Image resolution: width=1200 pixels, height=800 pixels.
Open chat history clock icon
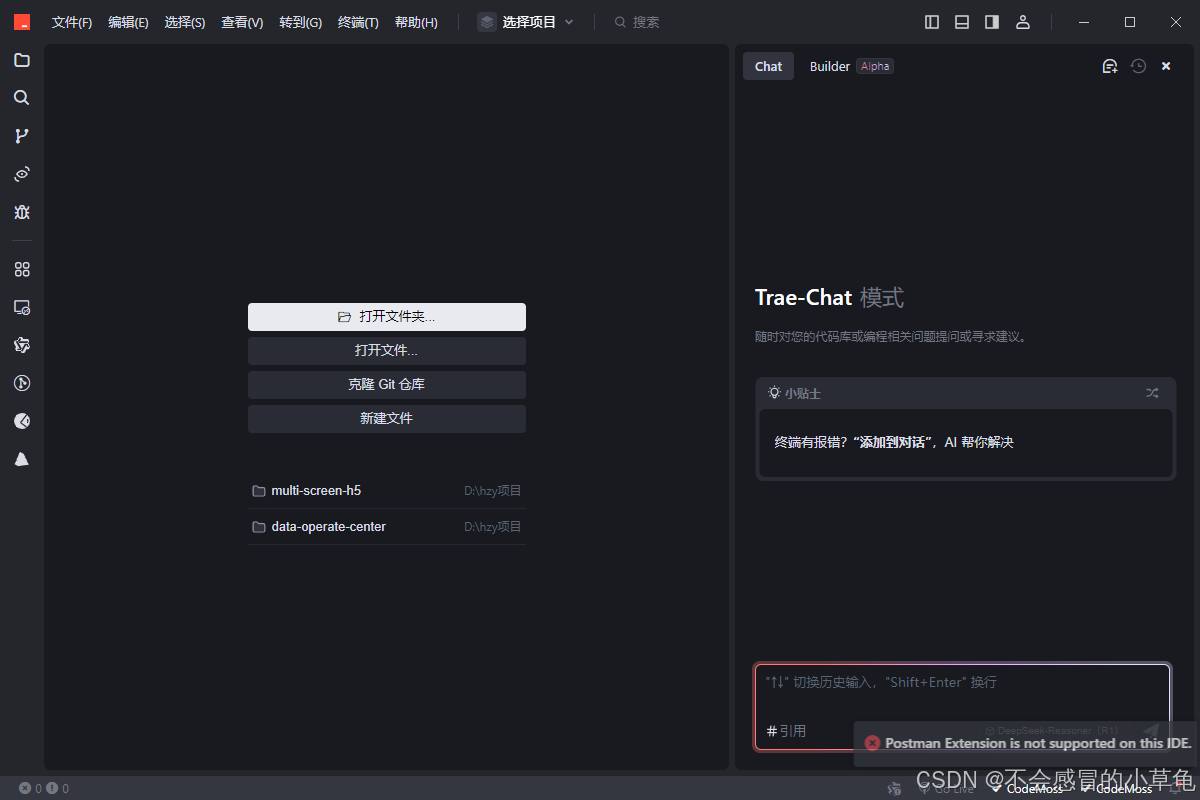click(x=1138, y=66)
